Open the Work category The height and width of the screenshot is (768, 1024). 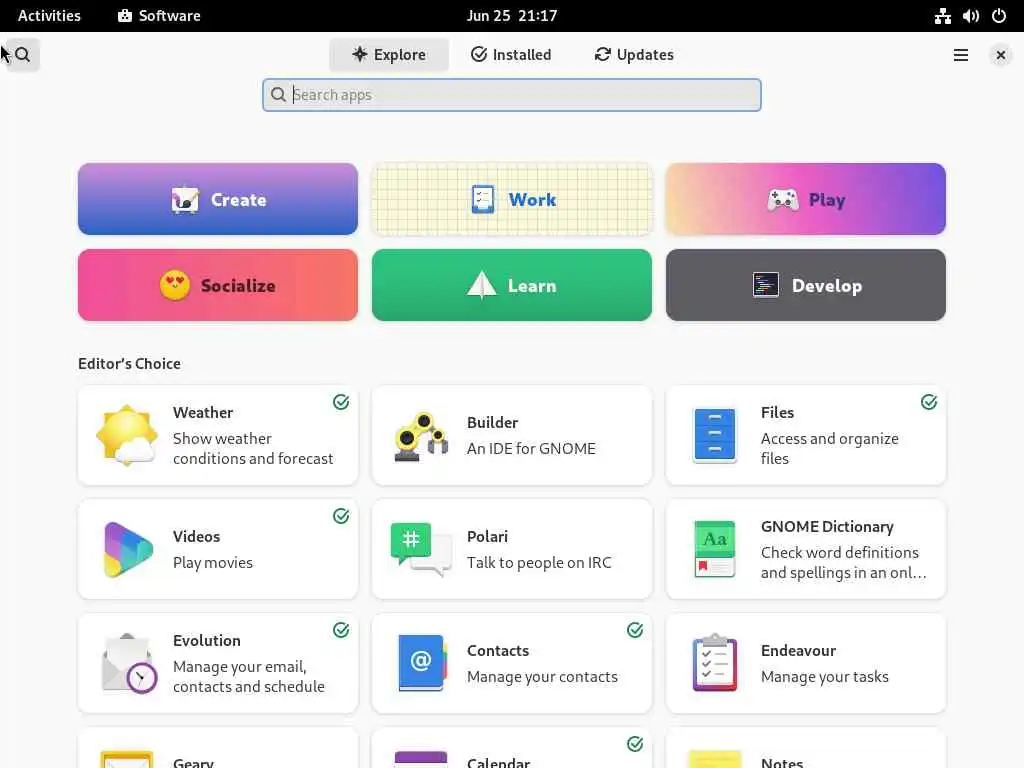click(x=512, y=199)
